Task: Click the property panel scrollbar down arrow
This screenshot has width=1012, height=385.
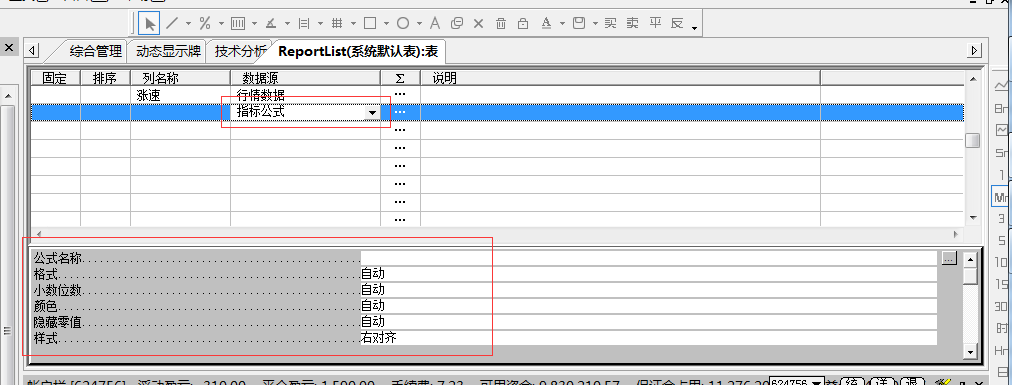Action: (x=970, y=351)
